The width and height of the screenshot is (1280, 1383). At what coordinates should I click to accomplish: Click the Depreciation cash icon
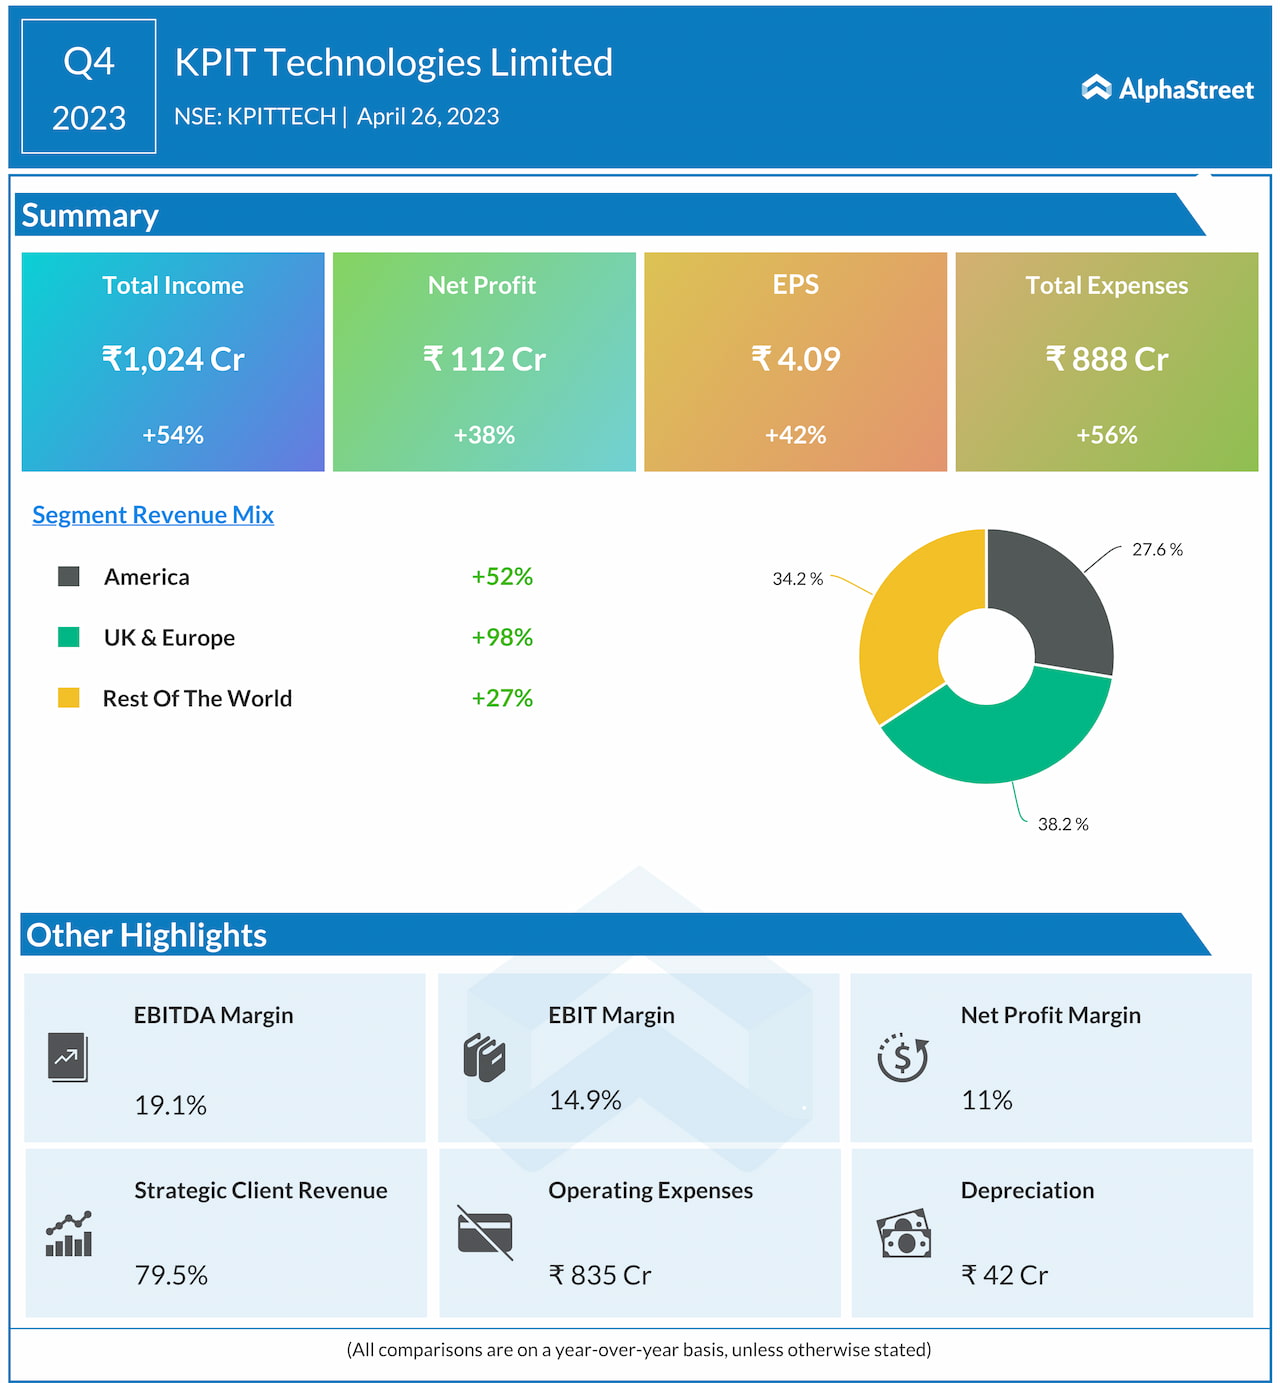click(904, 1234)
